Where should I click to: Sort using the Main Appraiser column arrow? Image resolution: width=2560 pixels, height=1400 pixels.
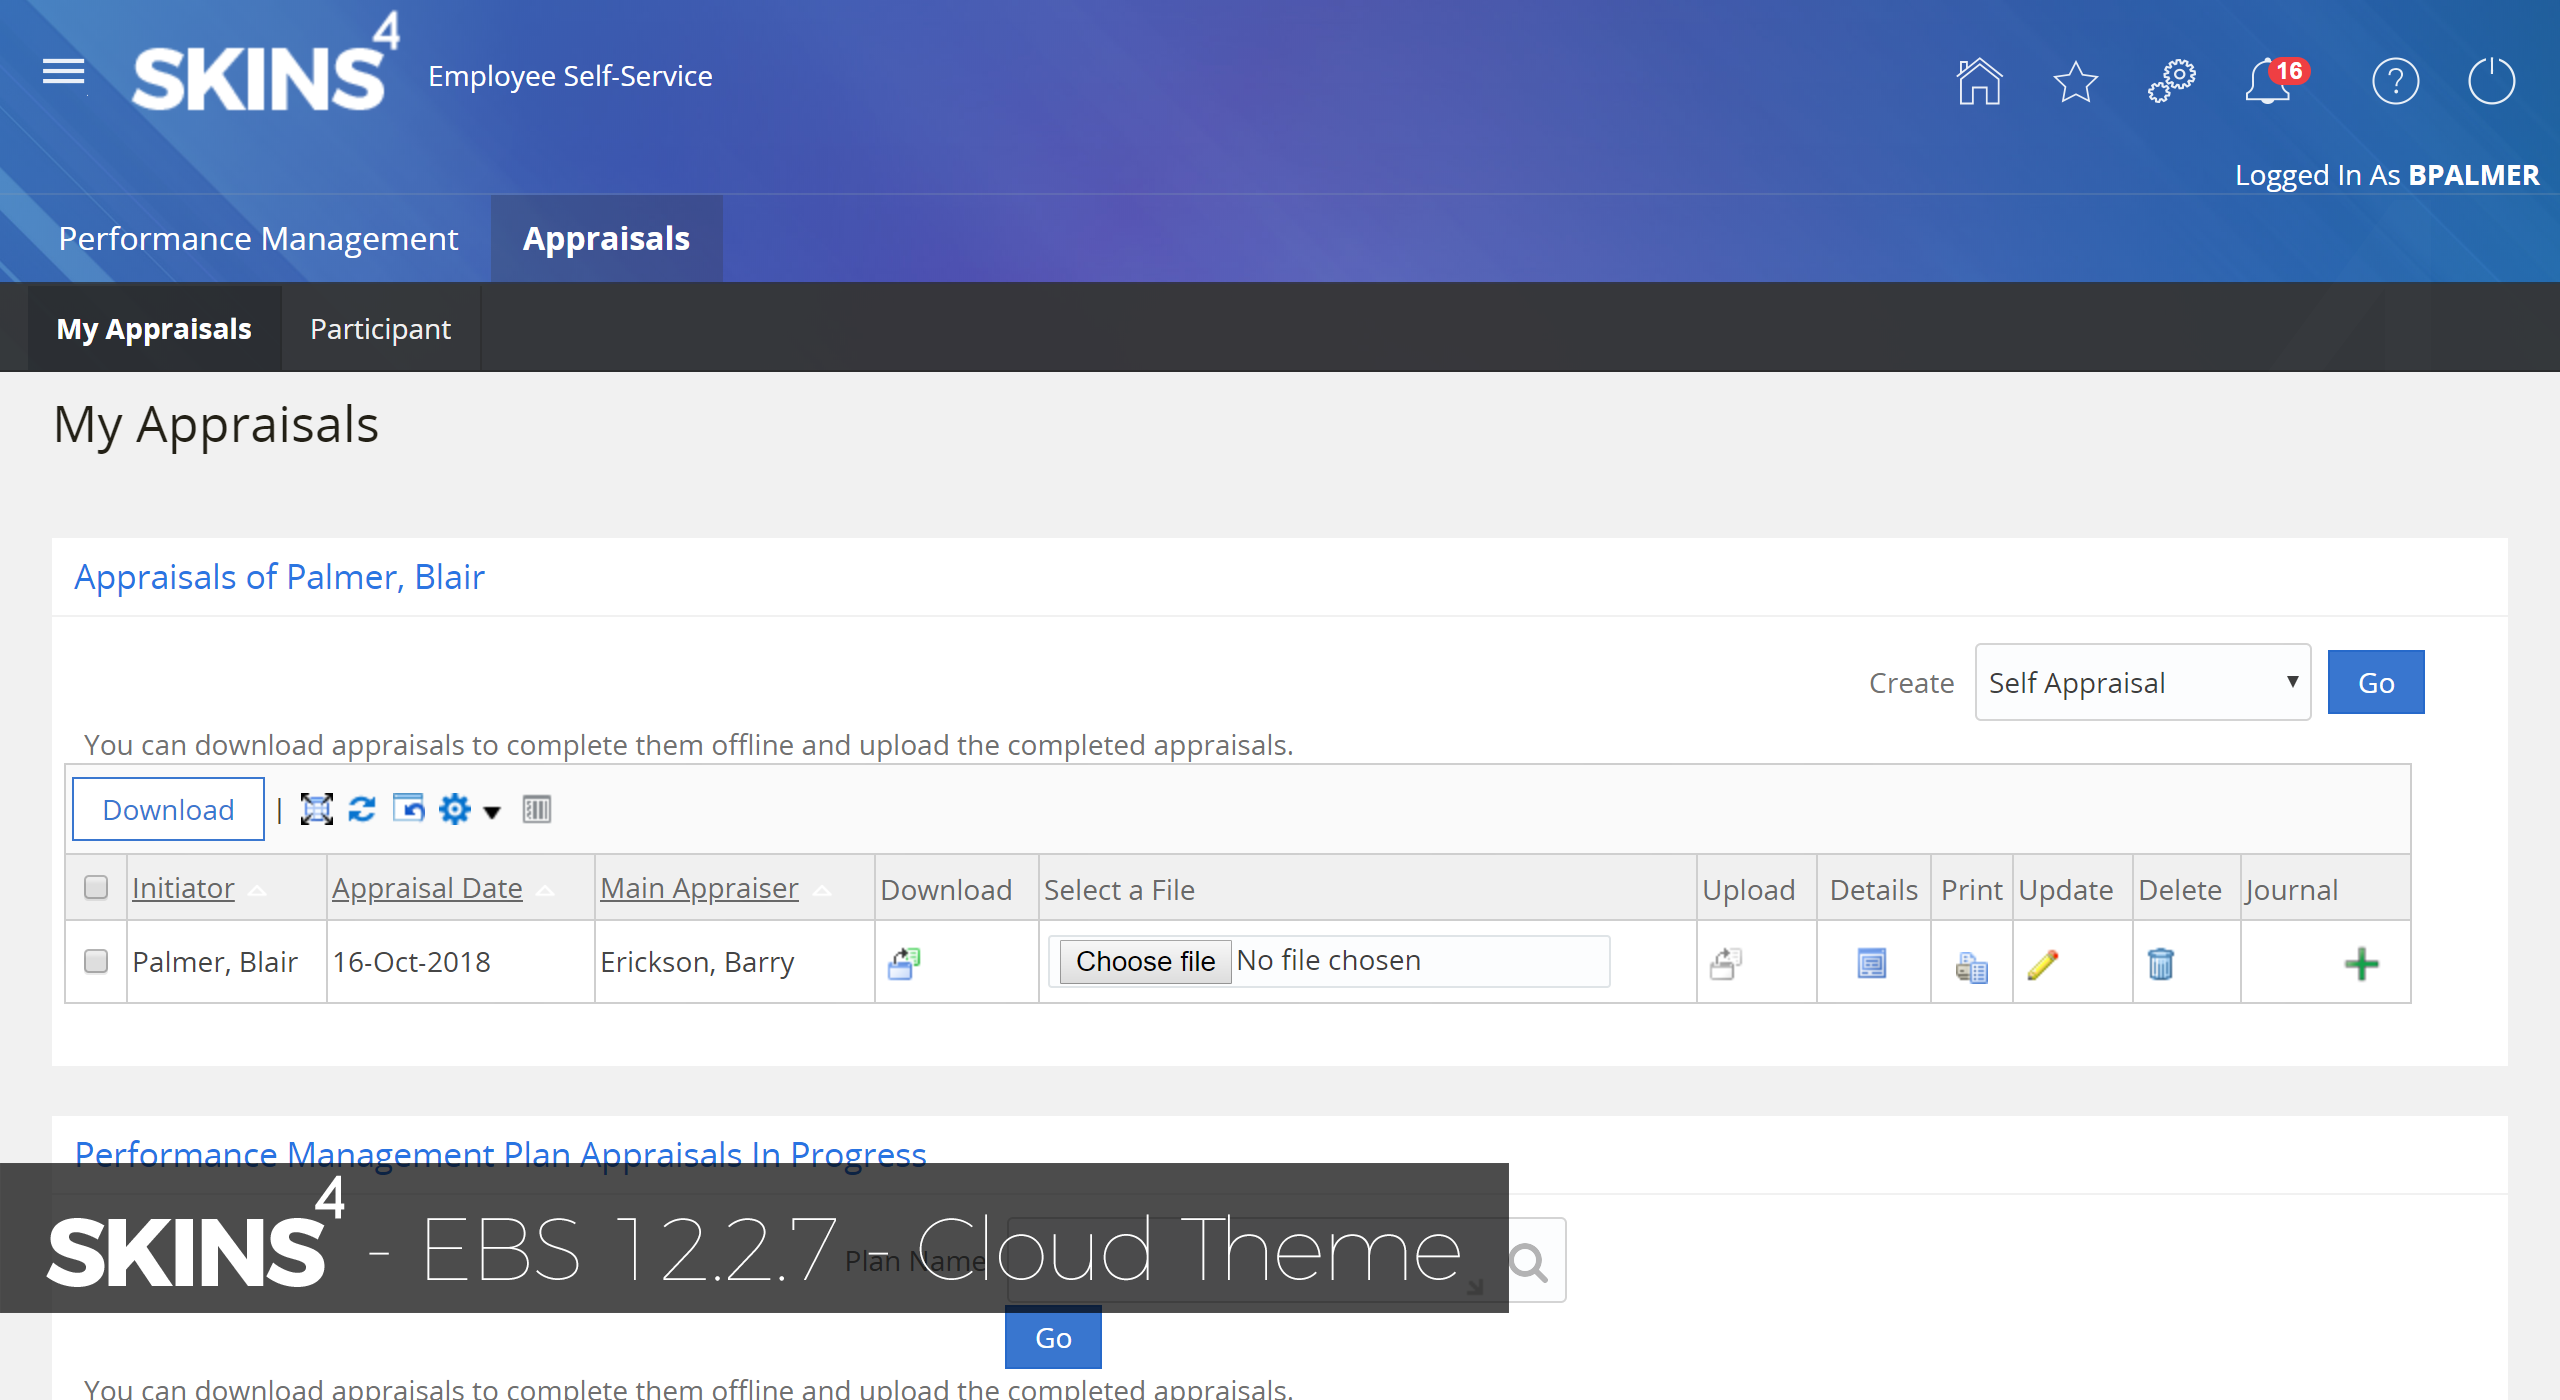coord(822,890)
